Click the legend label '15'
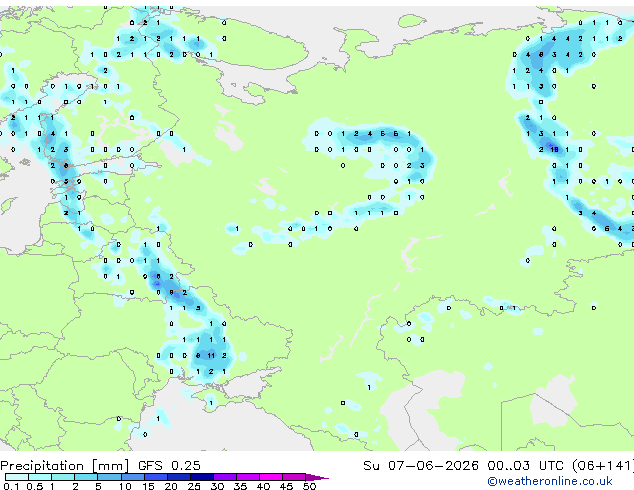Viewport: 634px width, 490px height. point(148,486)
